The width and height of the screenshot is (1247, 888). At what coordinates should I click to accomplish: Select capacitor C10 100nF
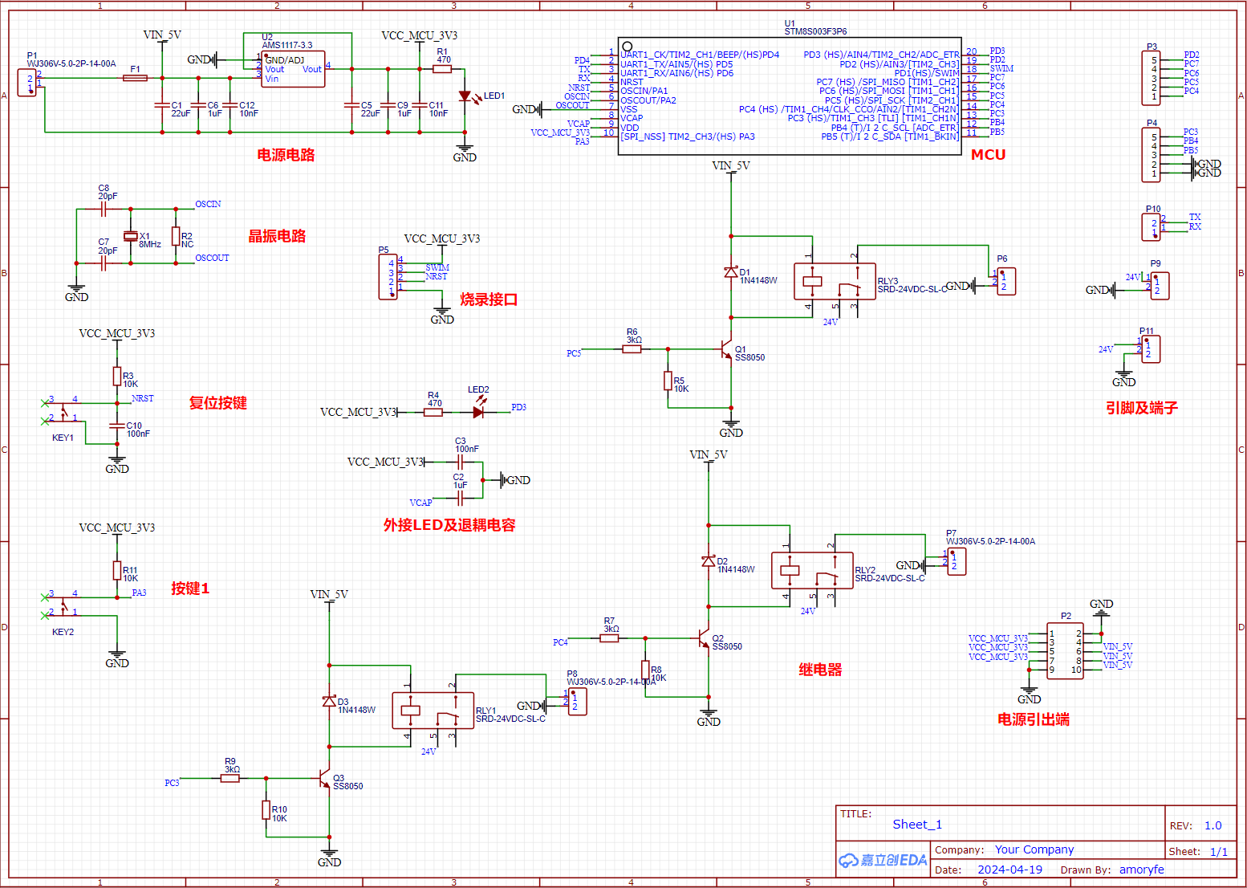[118, 428]
